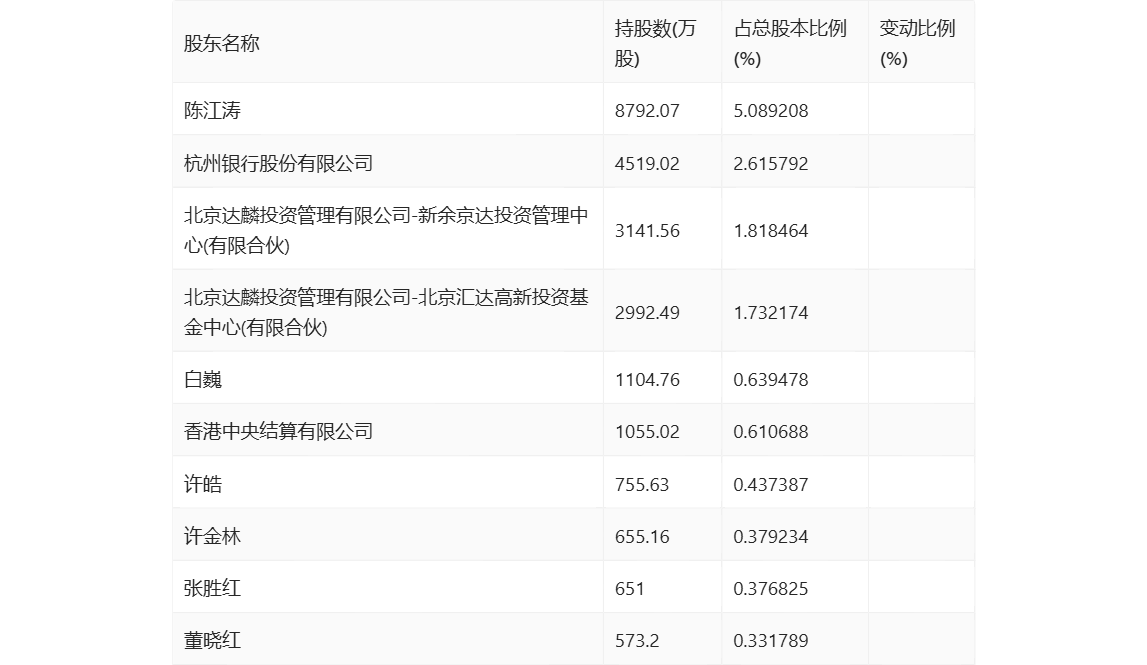
Task: Select shareholder name 许皓
Action: (203, 484)
